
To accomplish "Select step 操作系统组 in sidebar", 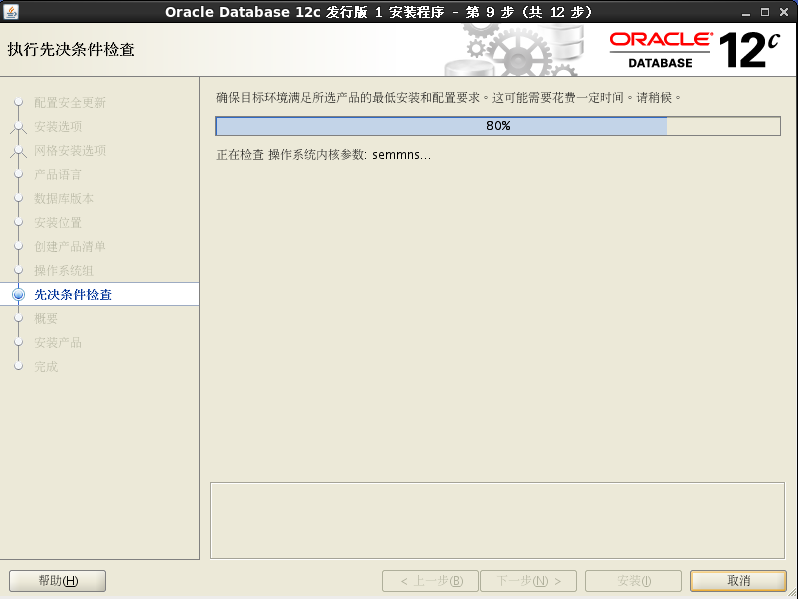I will click(64, 270).
